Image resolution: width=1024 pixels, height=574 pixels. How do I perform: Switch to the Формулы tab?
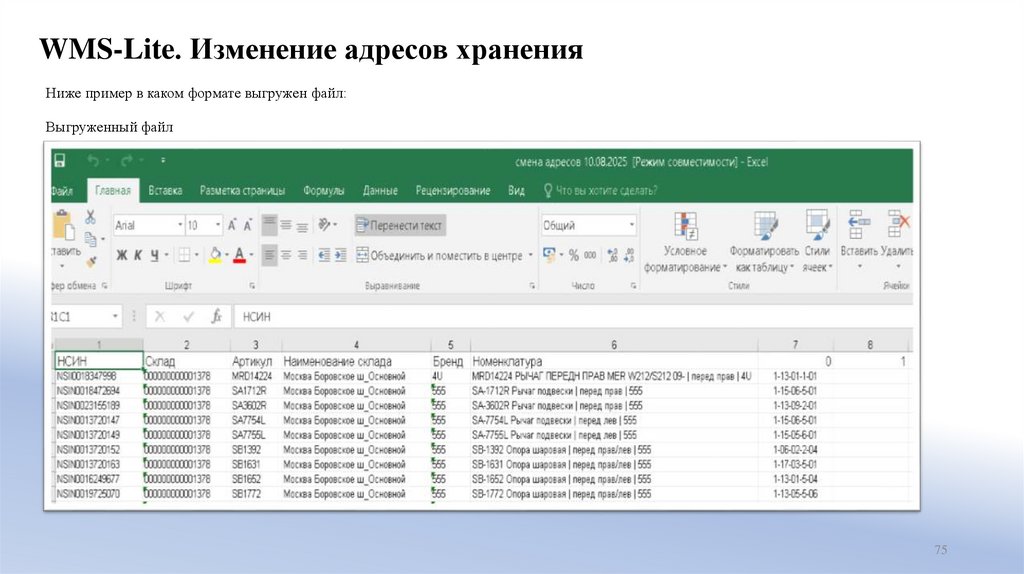tap(323, 191)
